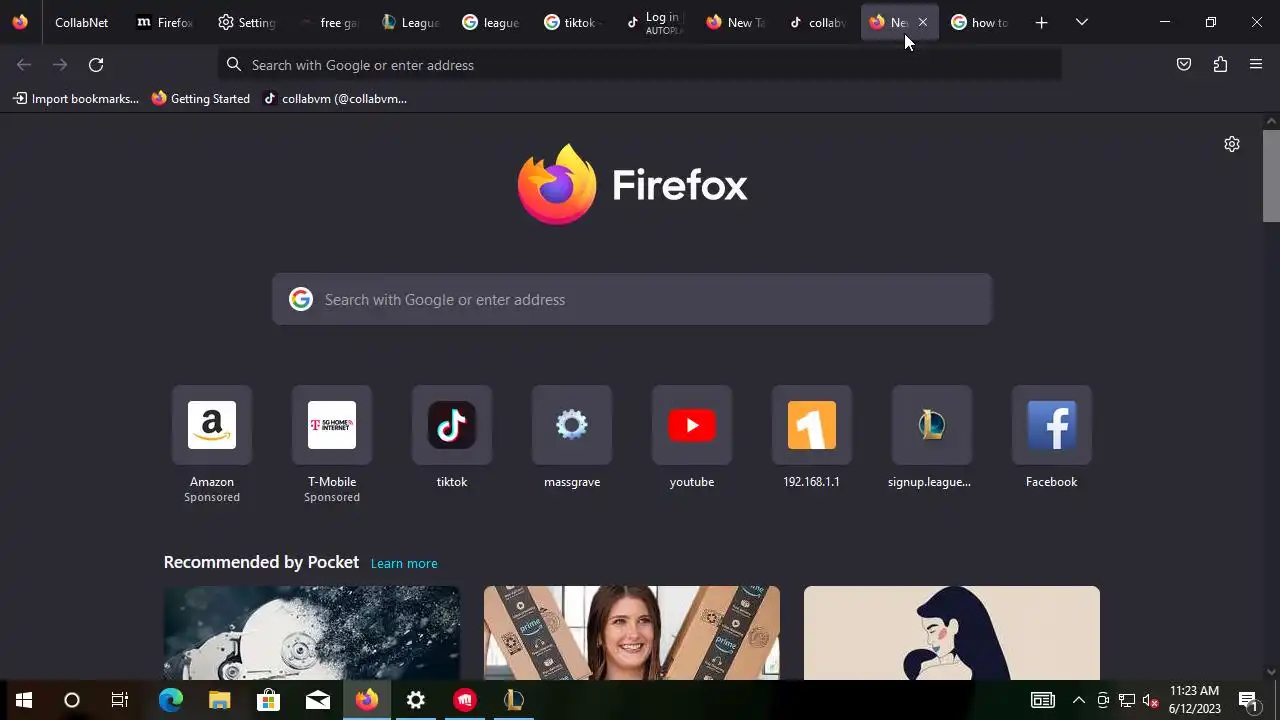The height and width of the screenshot is (720, 1280).
Task: Open the 192.168.1.1 shortcut tile
Action: [x=812, y=425]
